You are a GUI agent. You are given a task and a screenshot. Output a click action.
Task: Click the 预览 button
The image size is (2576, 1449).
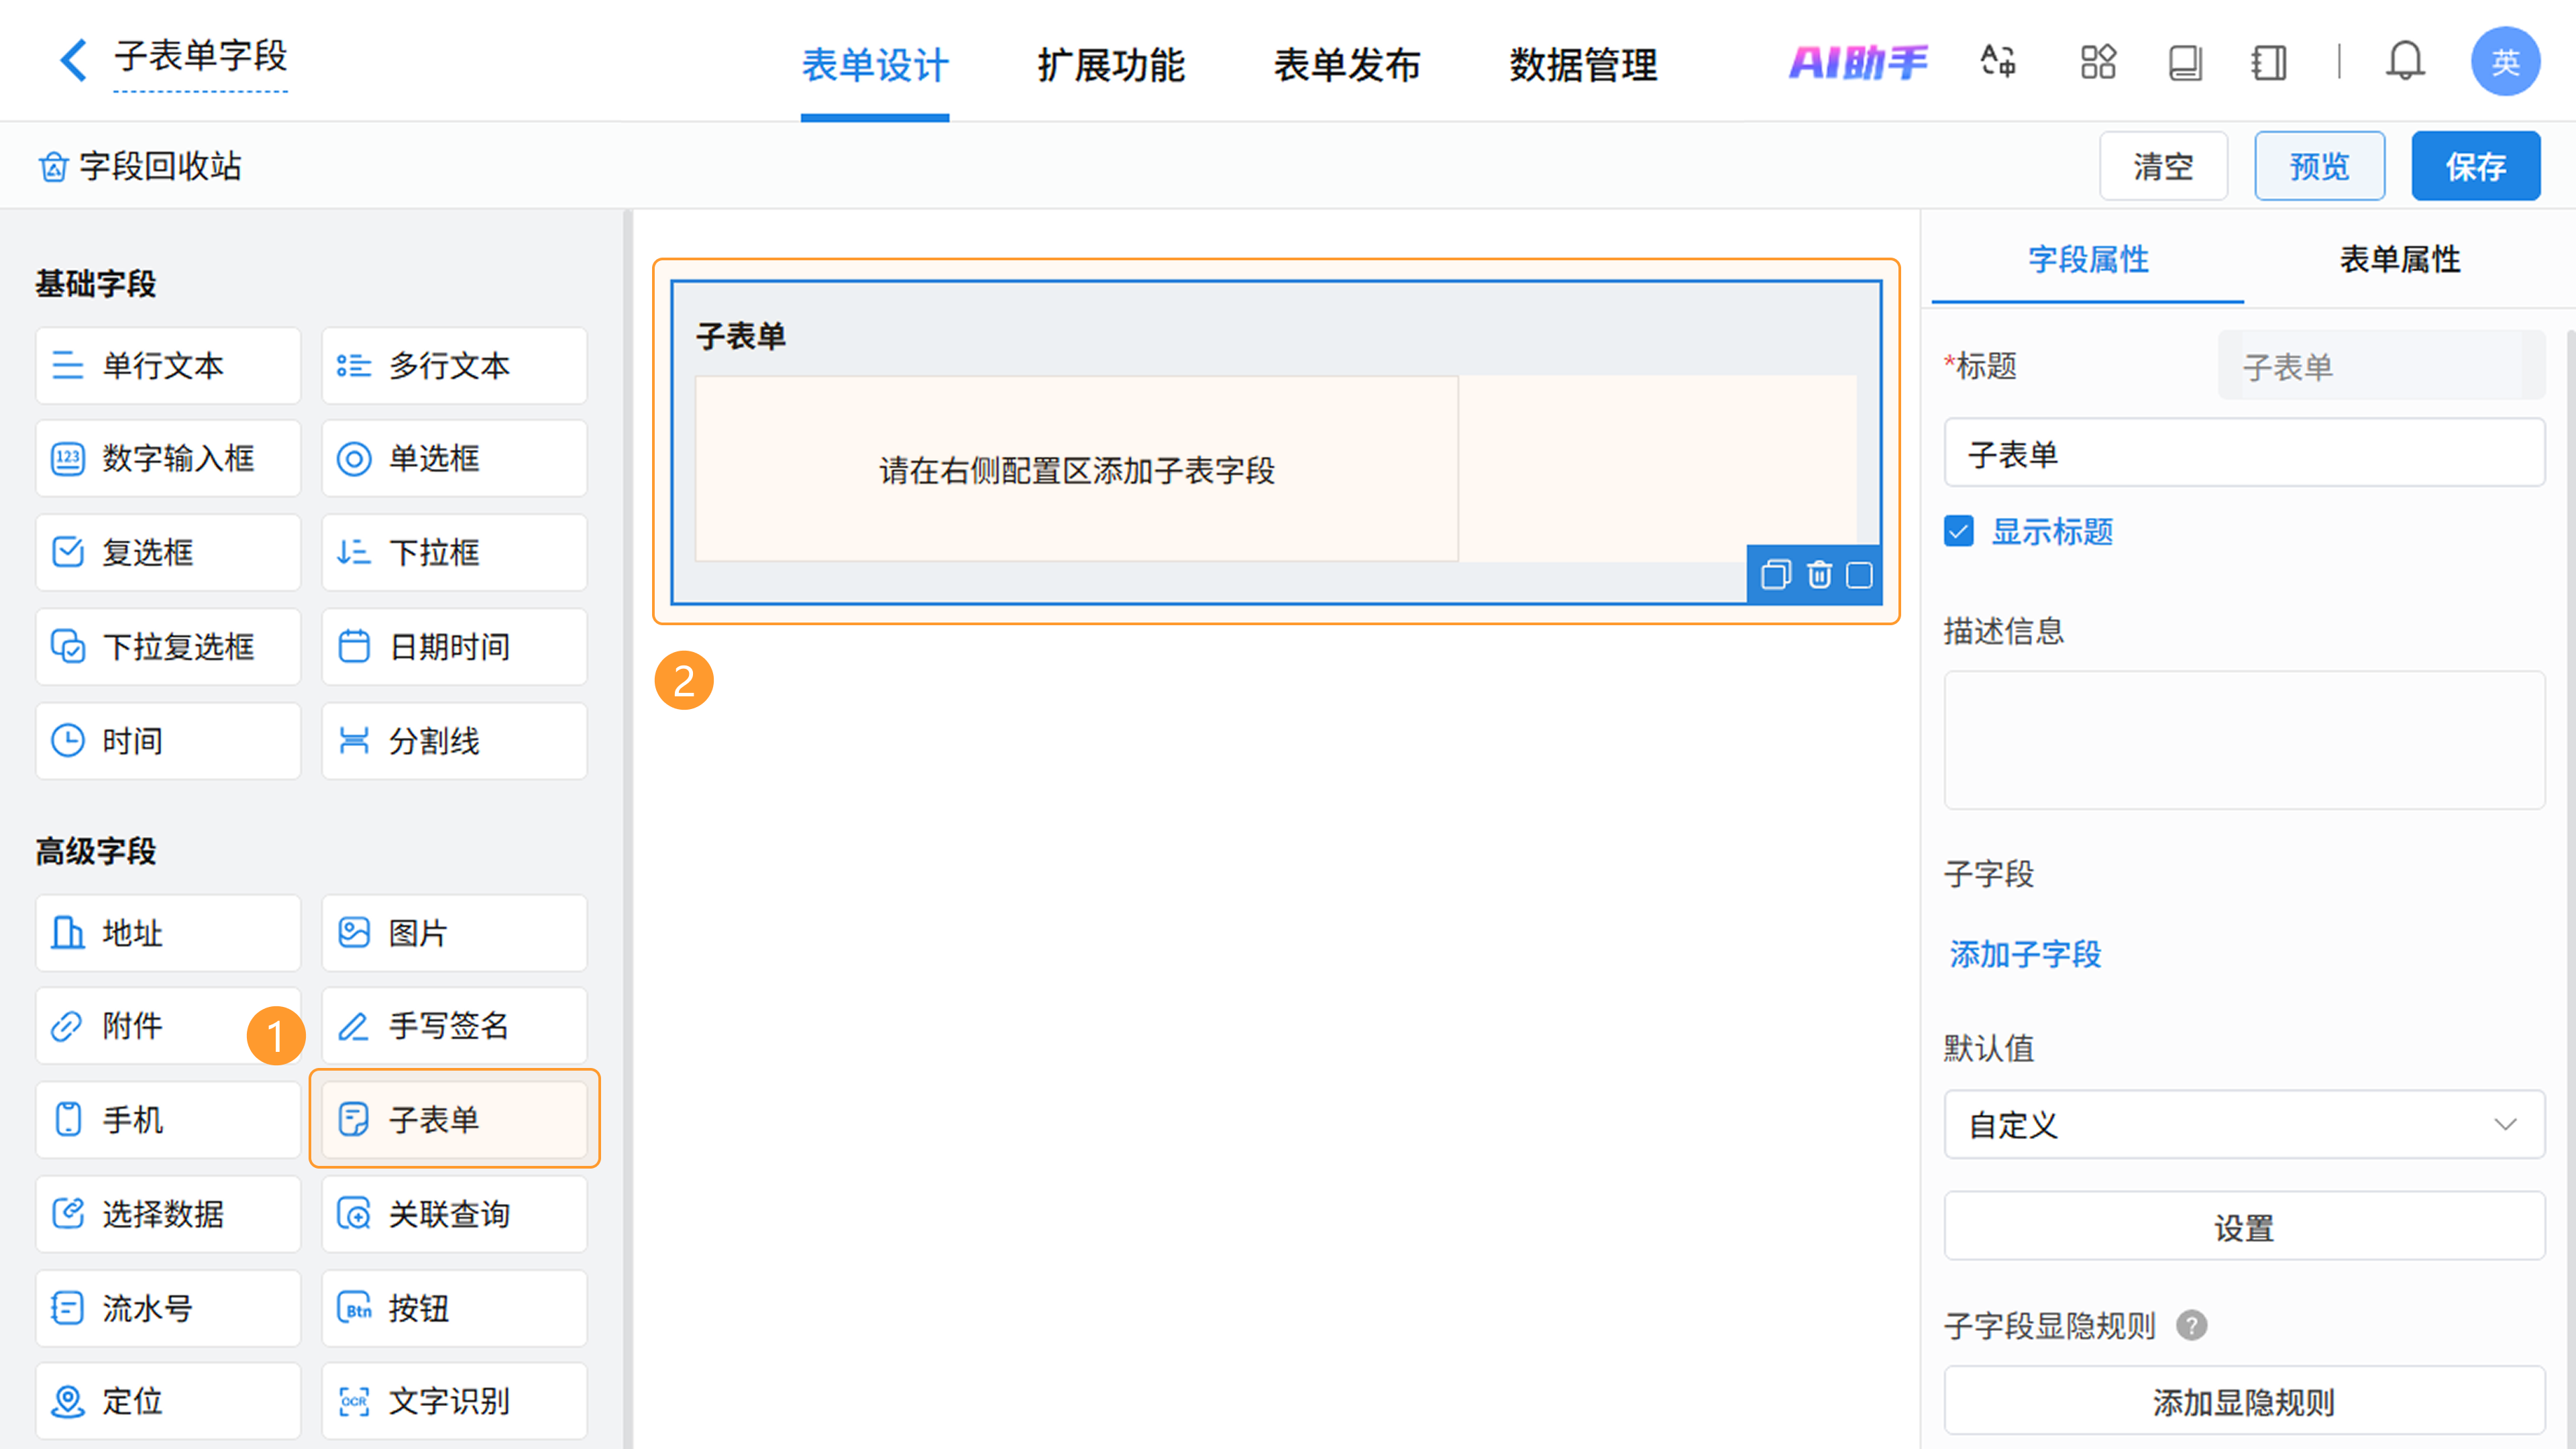(2319, 166)
